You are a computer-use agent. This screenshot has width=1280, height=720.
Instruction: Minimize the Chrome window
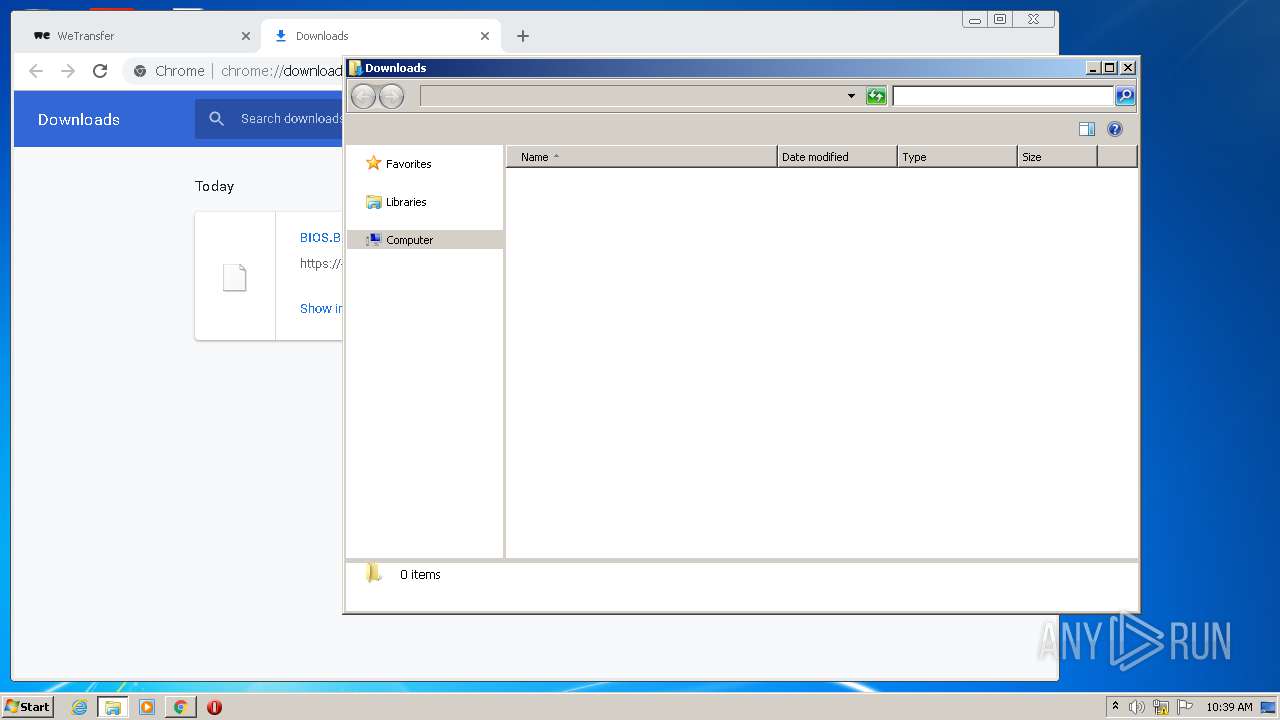(975, 19)
